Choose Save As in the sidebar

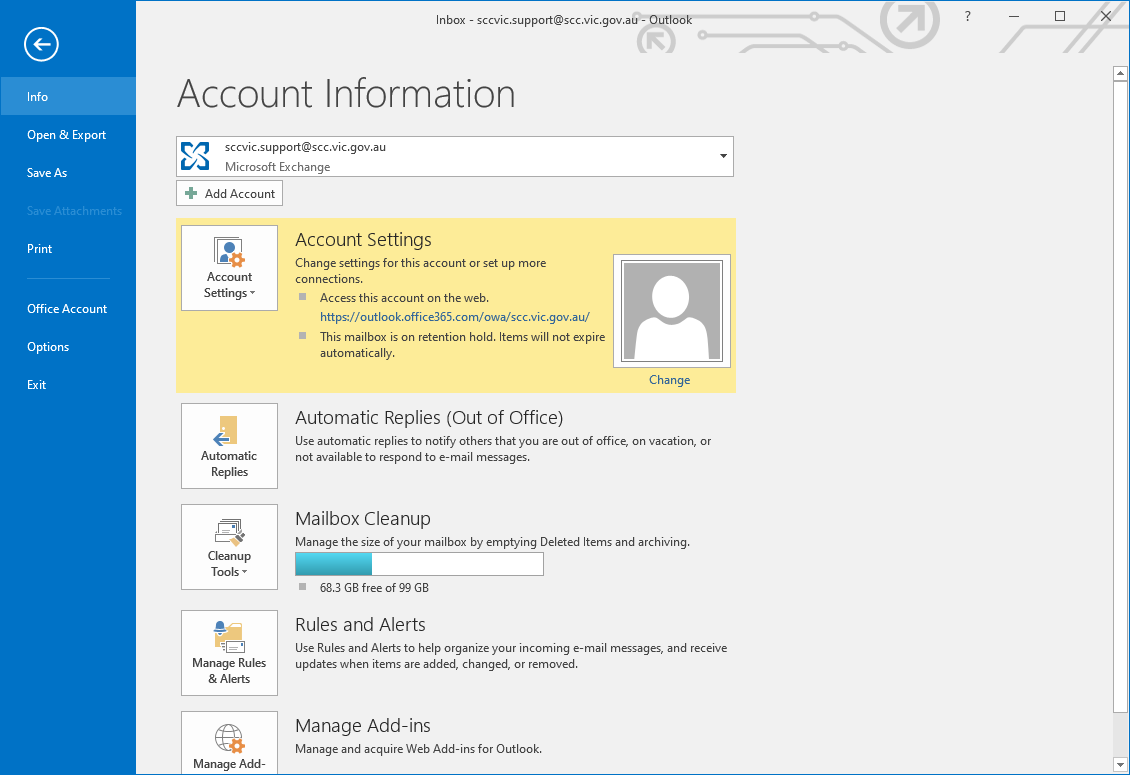click(47, 173)
